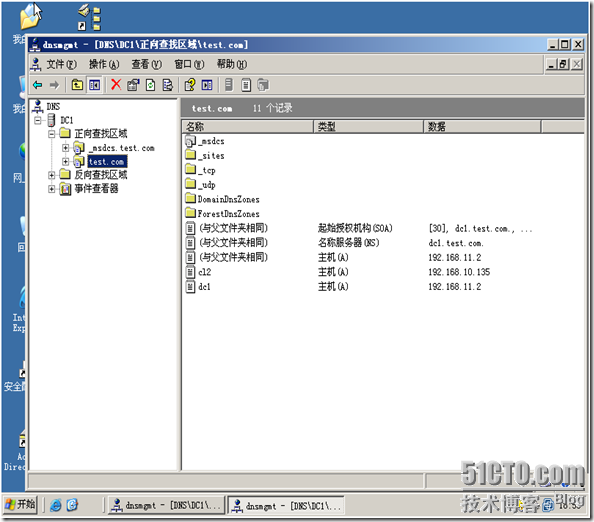This screenshot has height=522, width=594.
Task: Click the Export List toolbar icon
Action: [167, 85]
